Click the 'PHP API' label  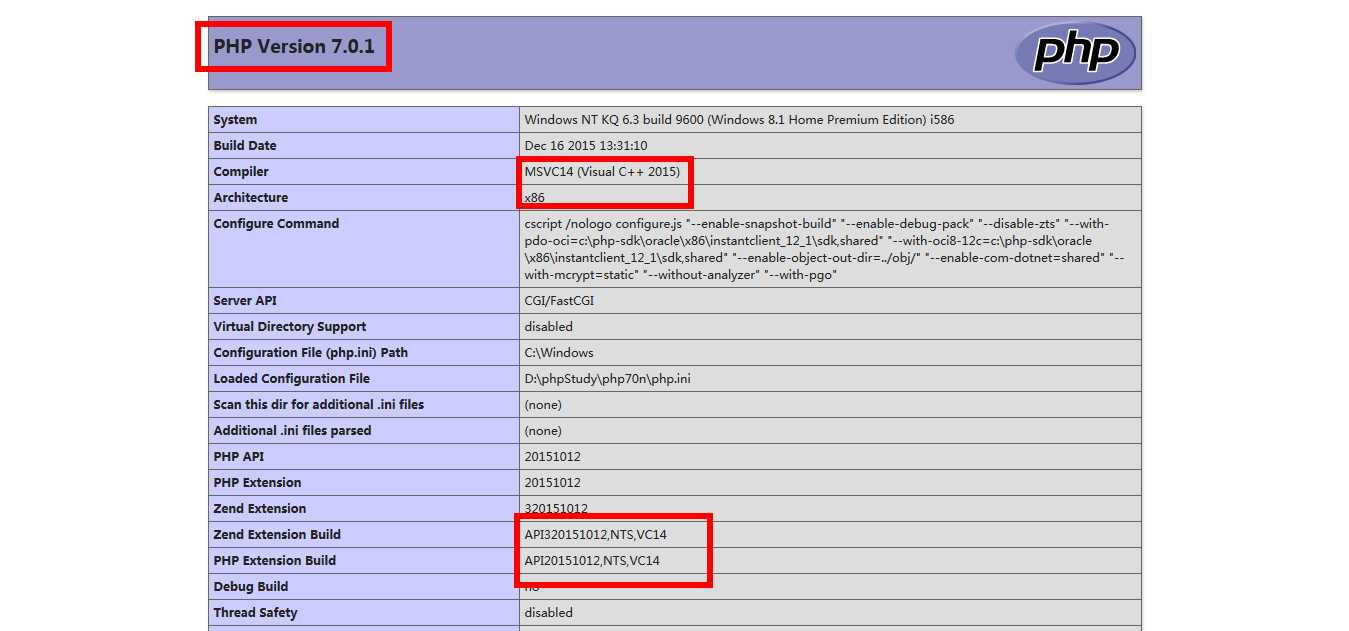coord(237,457)
